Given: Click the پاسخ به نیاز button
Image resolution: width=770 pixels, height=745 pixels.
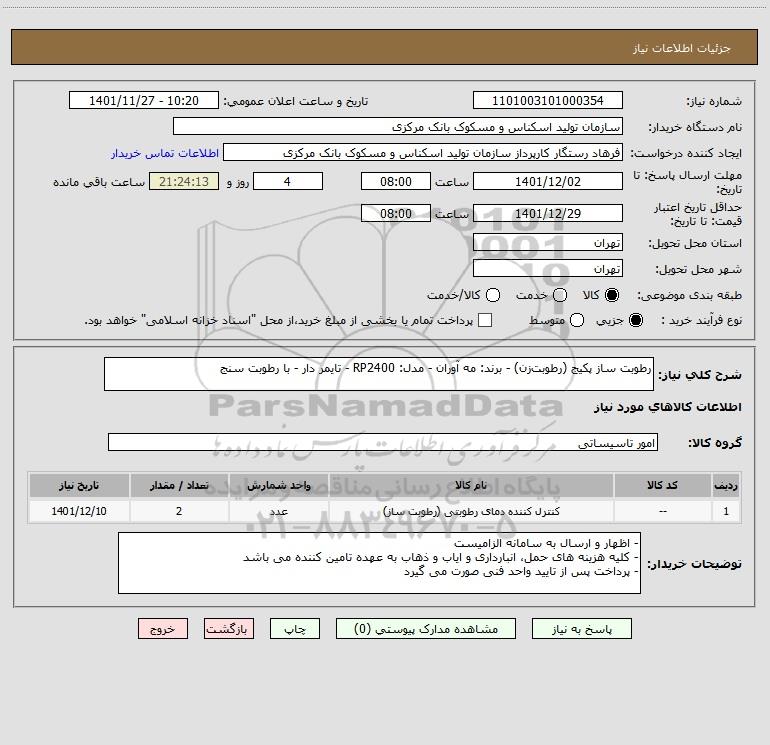Looking at the screenshot, I should click(x=582, y=629).
